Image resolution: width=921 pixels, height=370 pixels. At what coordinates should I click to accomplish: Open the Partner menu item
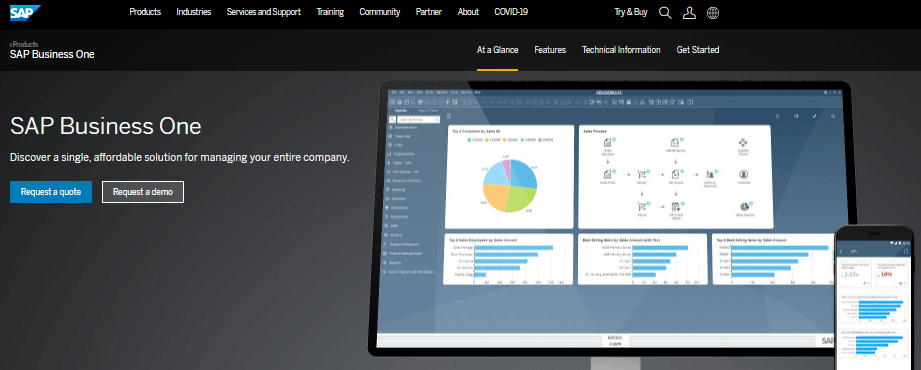pyautogui.click(x=429, y=12)
